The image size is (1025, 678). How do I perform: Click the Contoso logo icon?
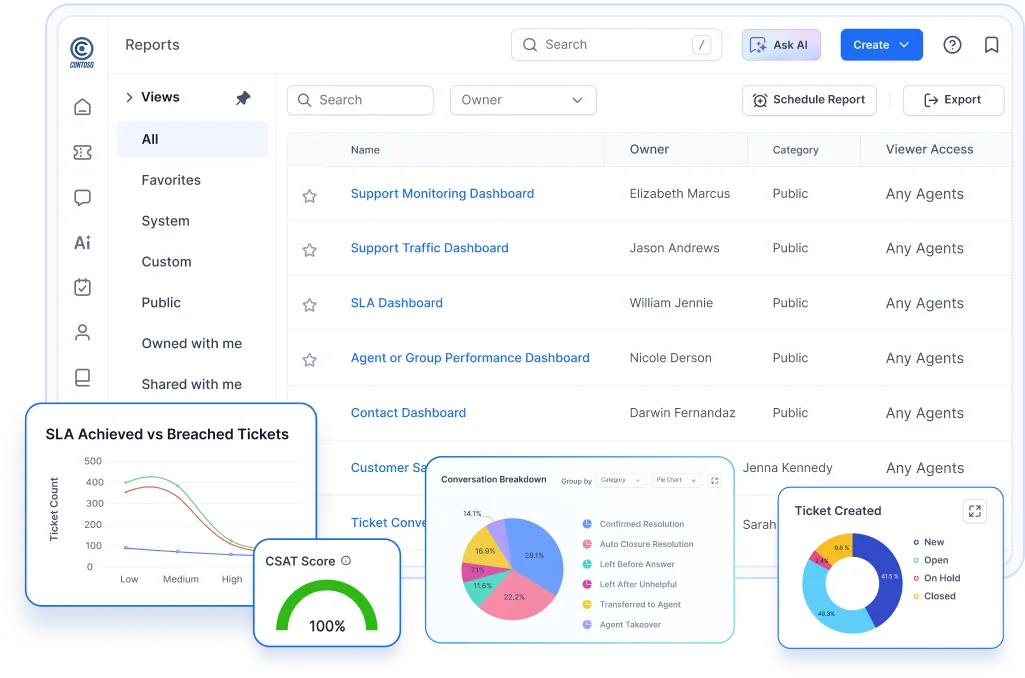pos(82,52)
